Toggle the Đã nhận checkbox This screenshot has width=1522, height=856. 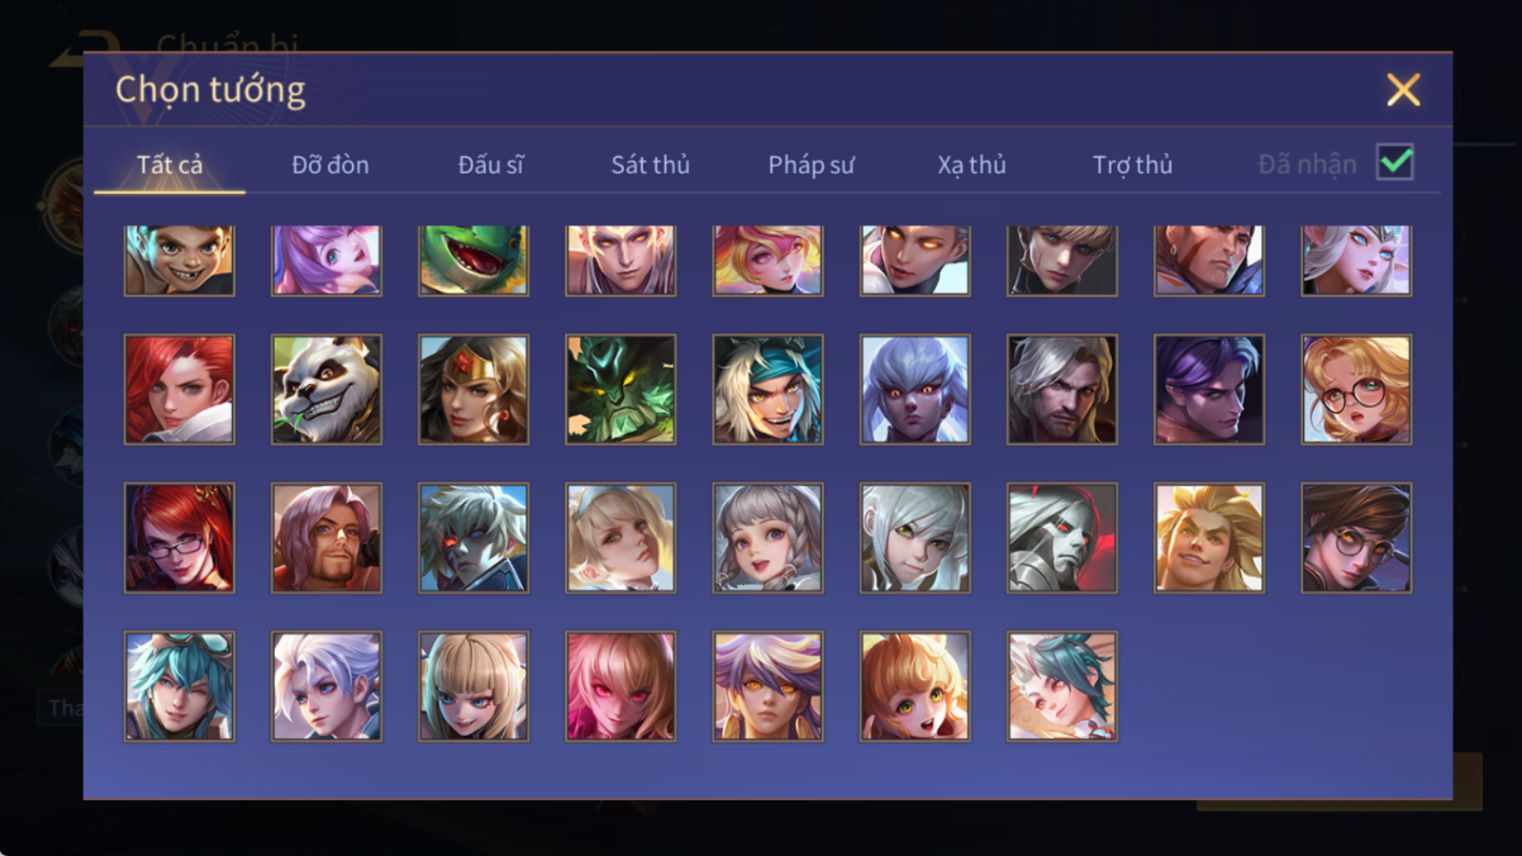coord(1395,162)
